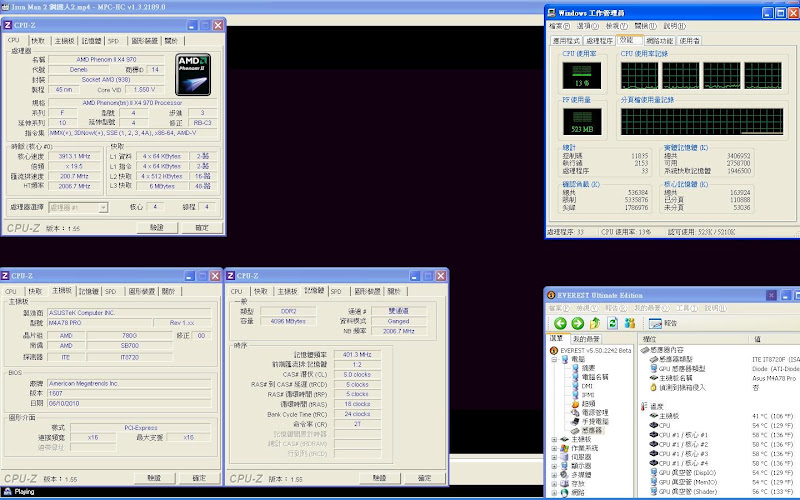Click the PF 使用量 523 MB gauge
The image size is (800, 500).
click(x=582, y=121)
